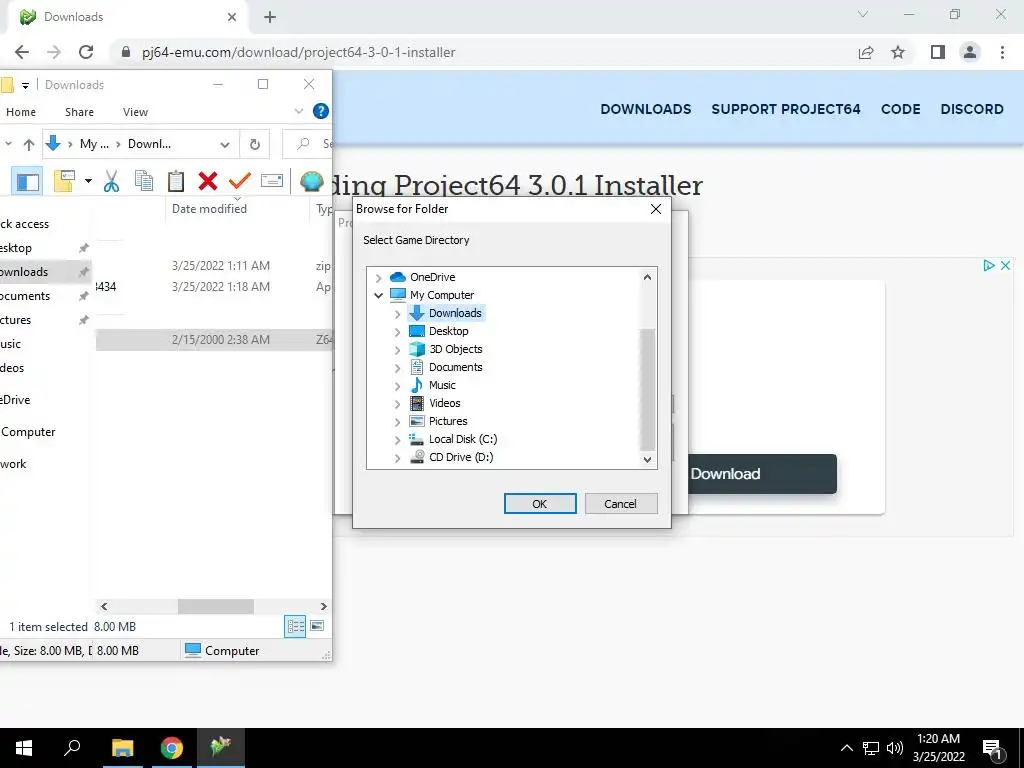Click the Paste clipboard icon
The height and width of the screenshot is (768, 1024).
pos(176,181)
